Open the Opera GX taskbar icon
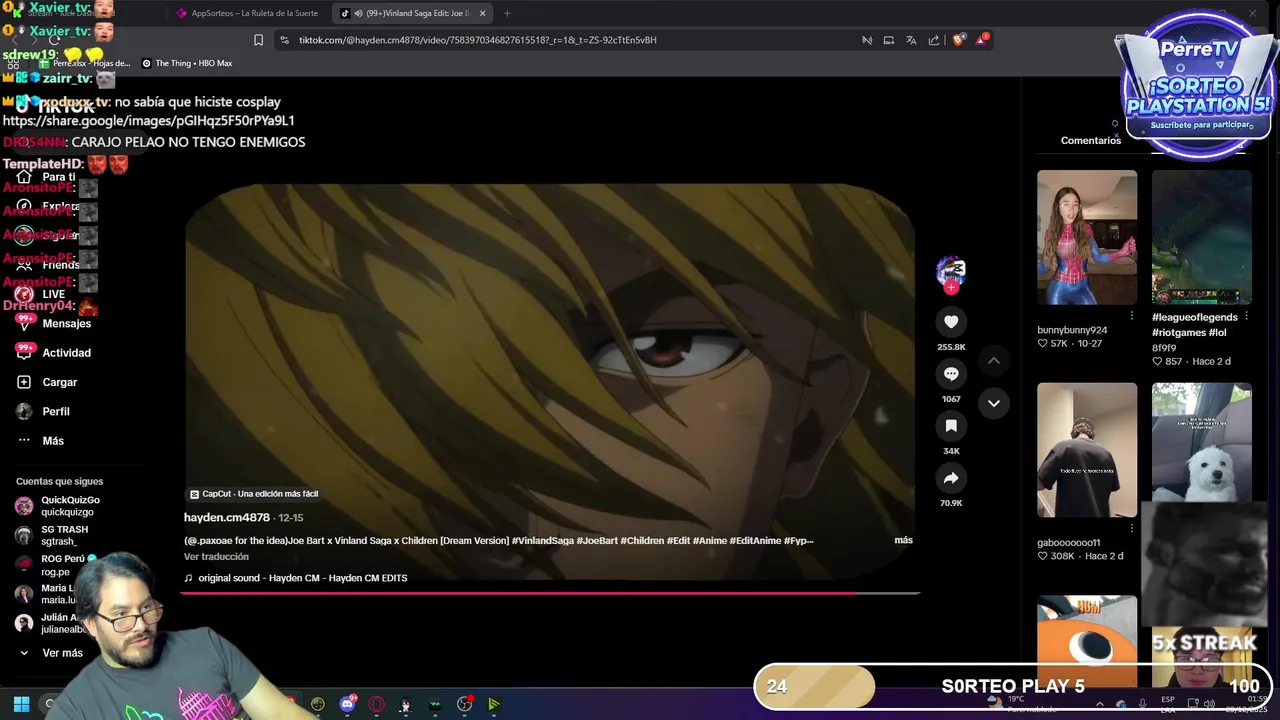This screenshot has width=1280, height=720. [377, 704]
